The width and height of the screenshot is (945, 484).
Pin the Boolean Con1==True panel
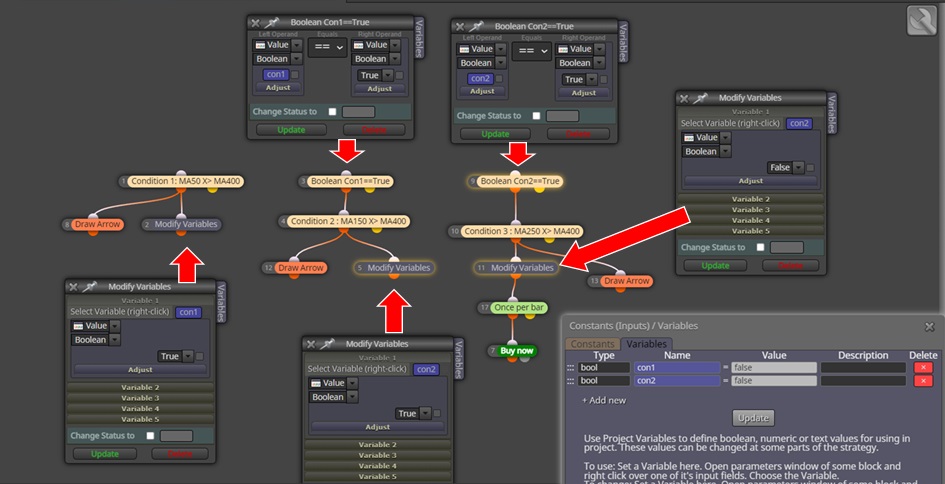272,23
